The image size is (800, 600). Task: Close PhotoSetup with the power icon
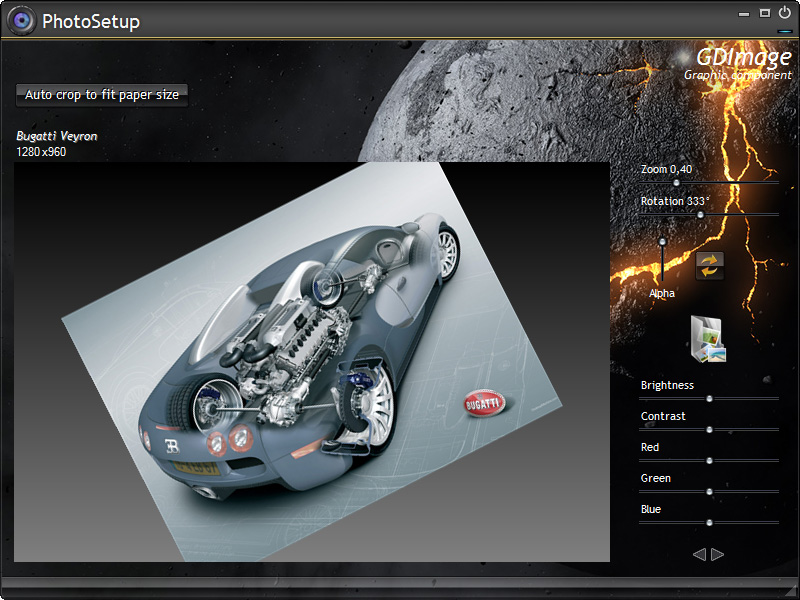(x=785, y=12)
